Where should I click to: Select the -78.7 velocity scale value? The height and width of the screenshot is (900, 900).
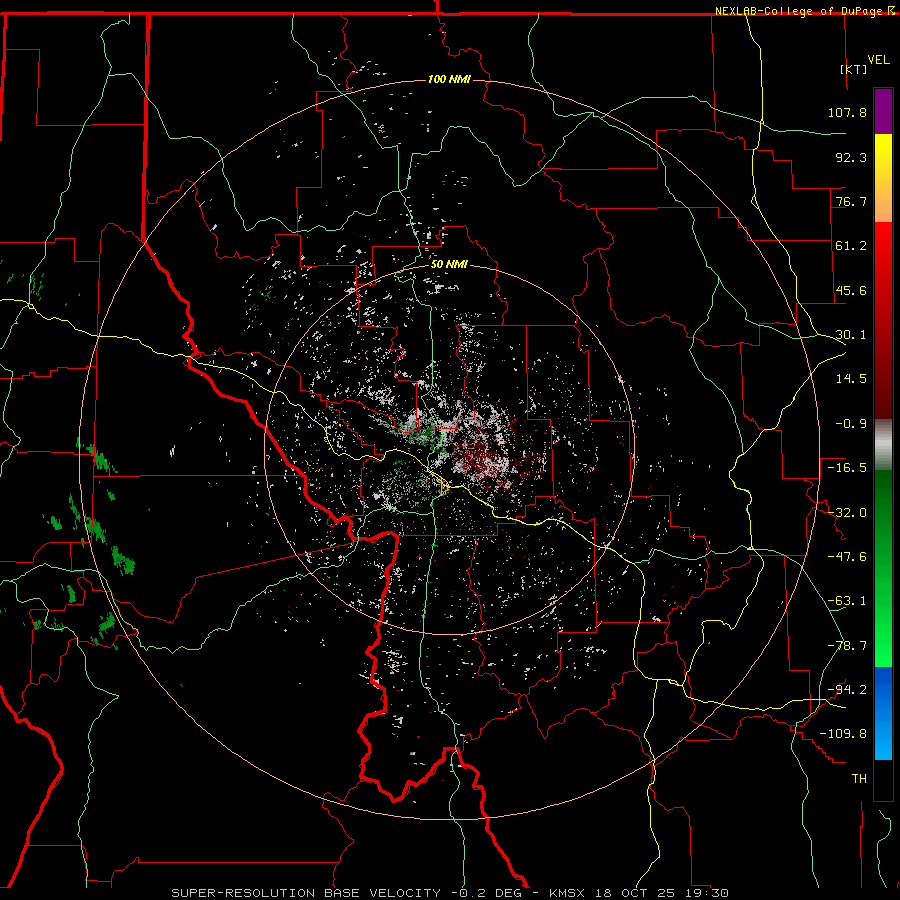847,646
